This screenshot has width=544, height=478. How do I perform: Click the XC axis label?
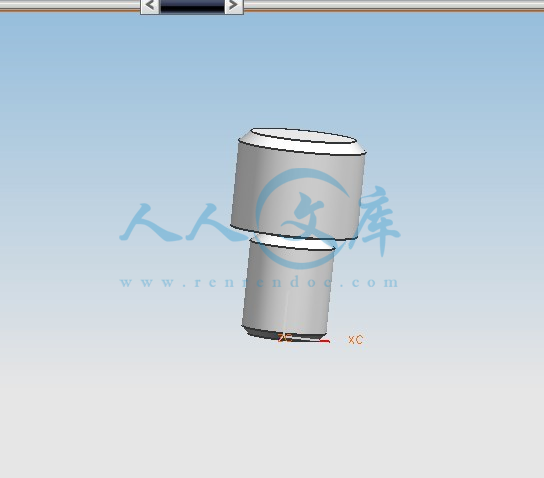click(x=356, y=340)
